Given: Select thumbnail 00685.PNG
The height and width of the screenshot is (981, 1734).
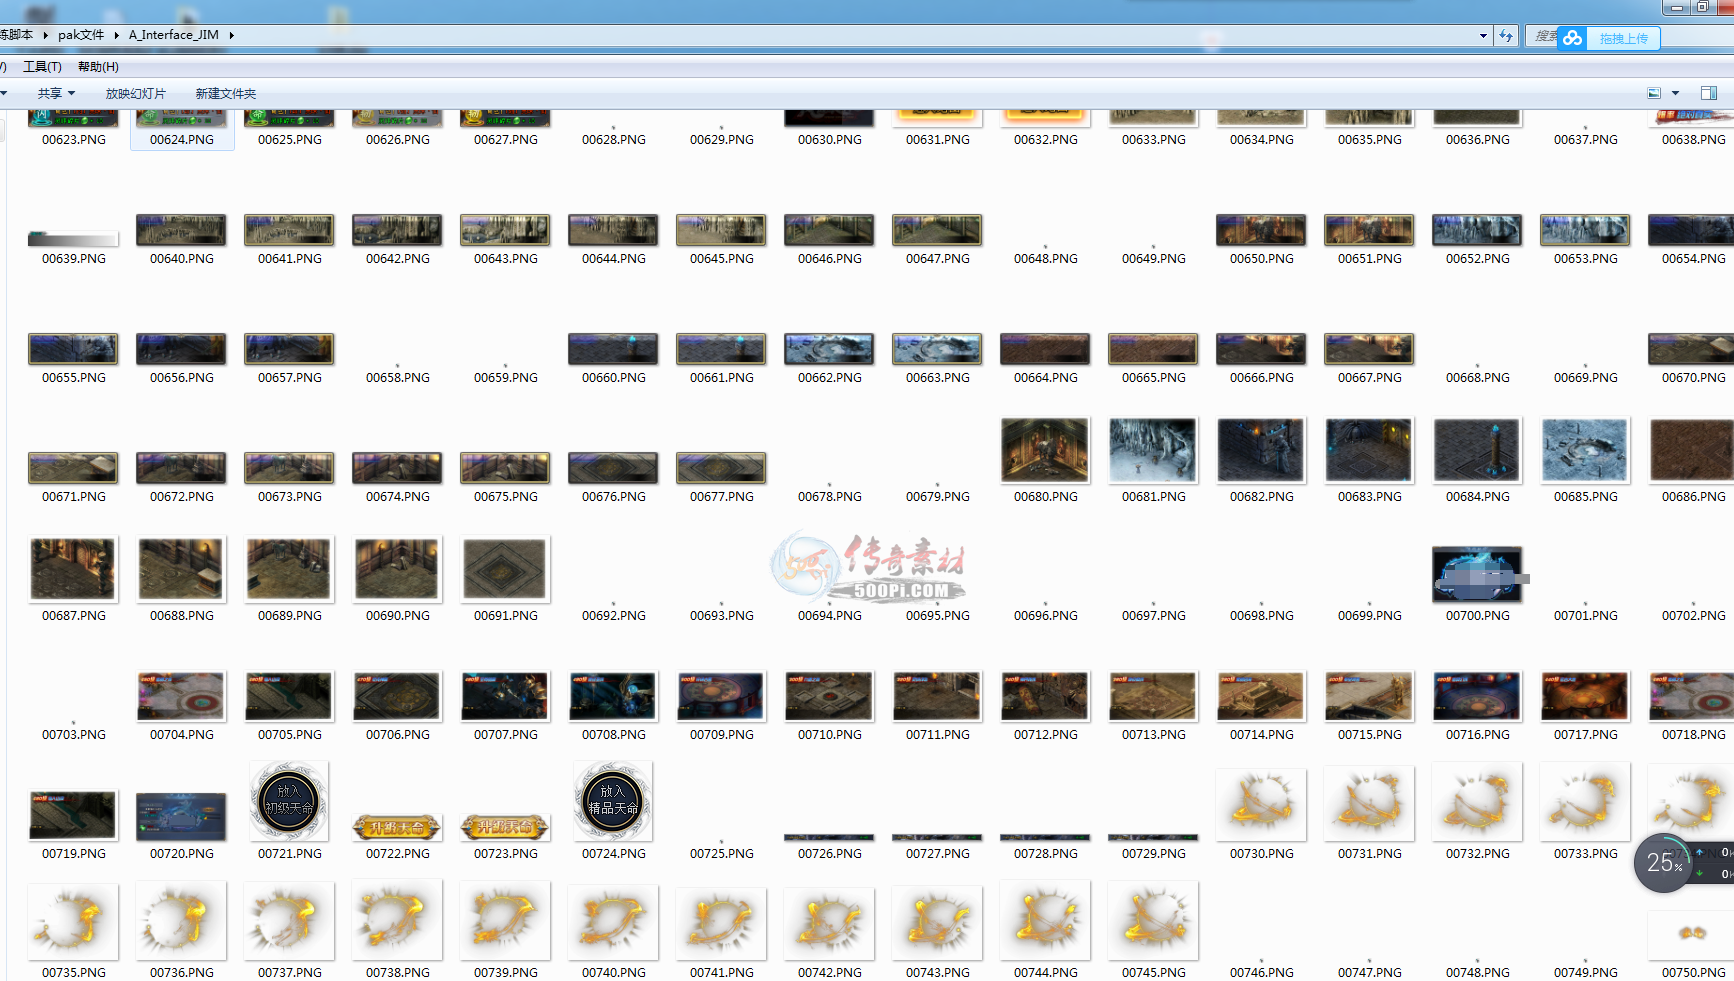Looking at the screenshot, I should (x=1585, y=450).
